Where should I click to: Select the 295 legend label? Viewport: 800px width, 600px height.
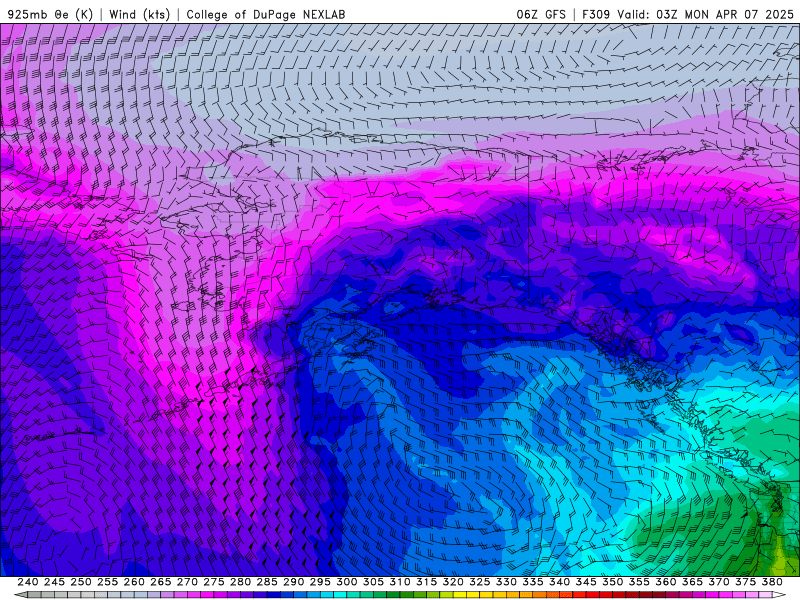(320, 582)
